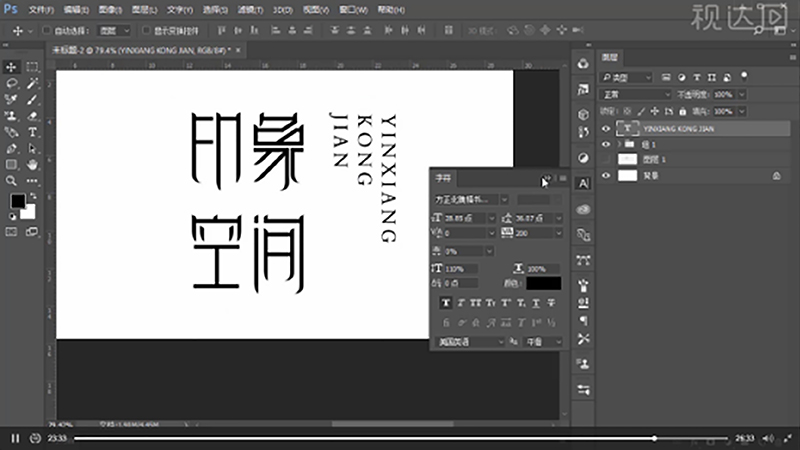Filter layers by adjustment layers icon
This screenshot has height=450, width=800.
point(682,78)
